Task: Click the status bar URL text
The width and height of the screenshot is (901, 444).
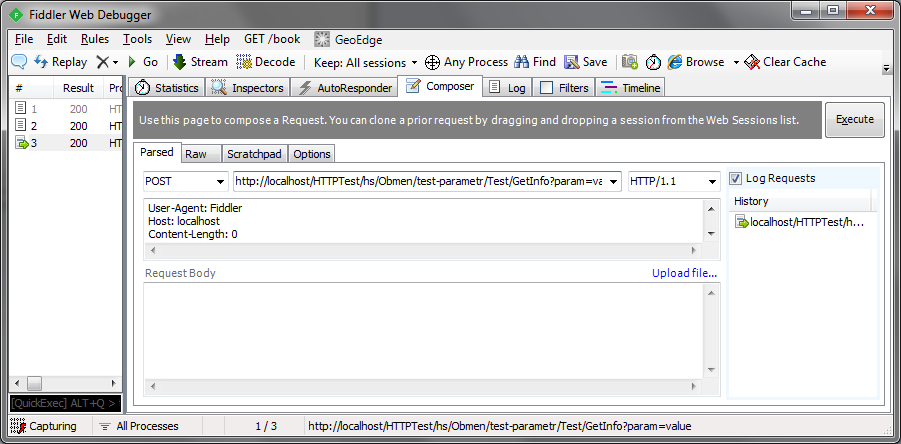Action: click(x=500, y=426)
